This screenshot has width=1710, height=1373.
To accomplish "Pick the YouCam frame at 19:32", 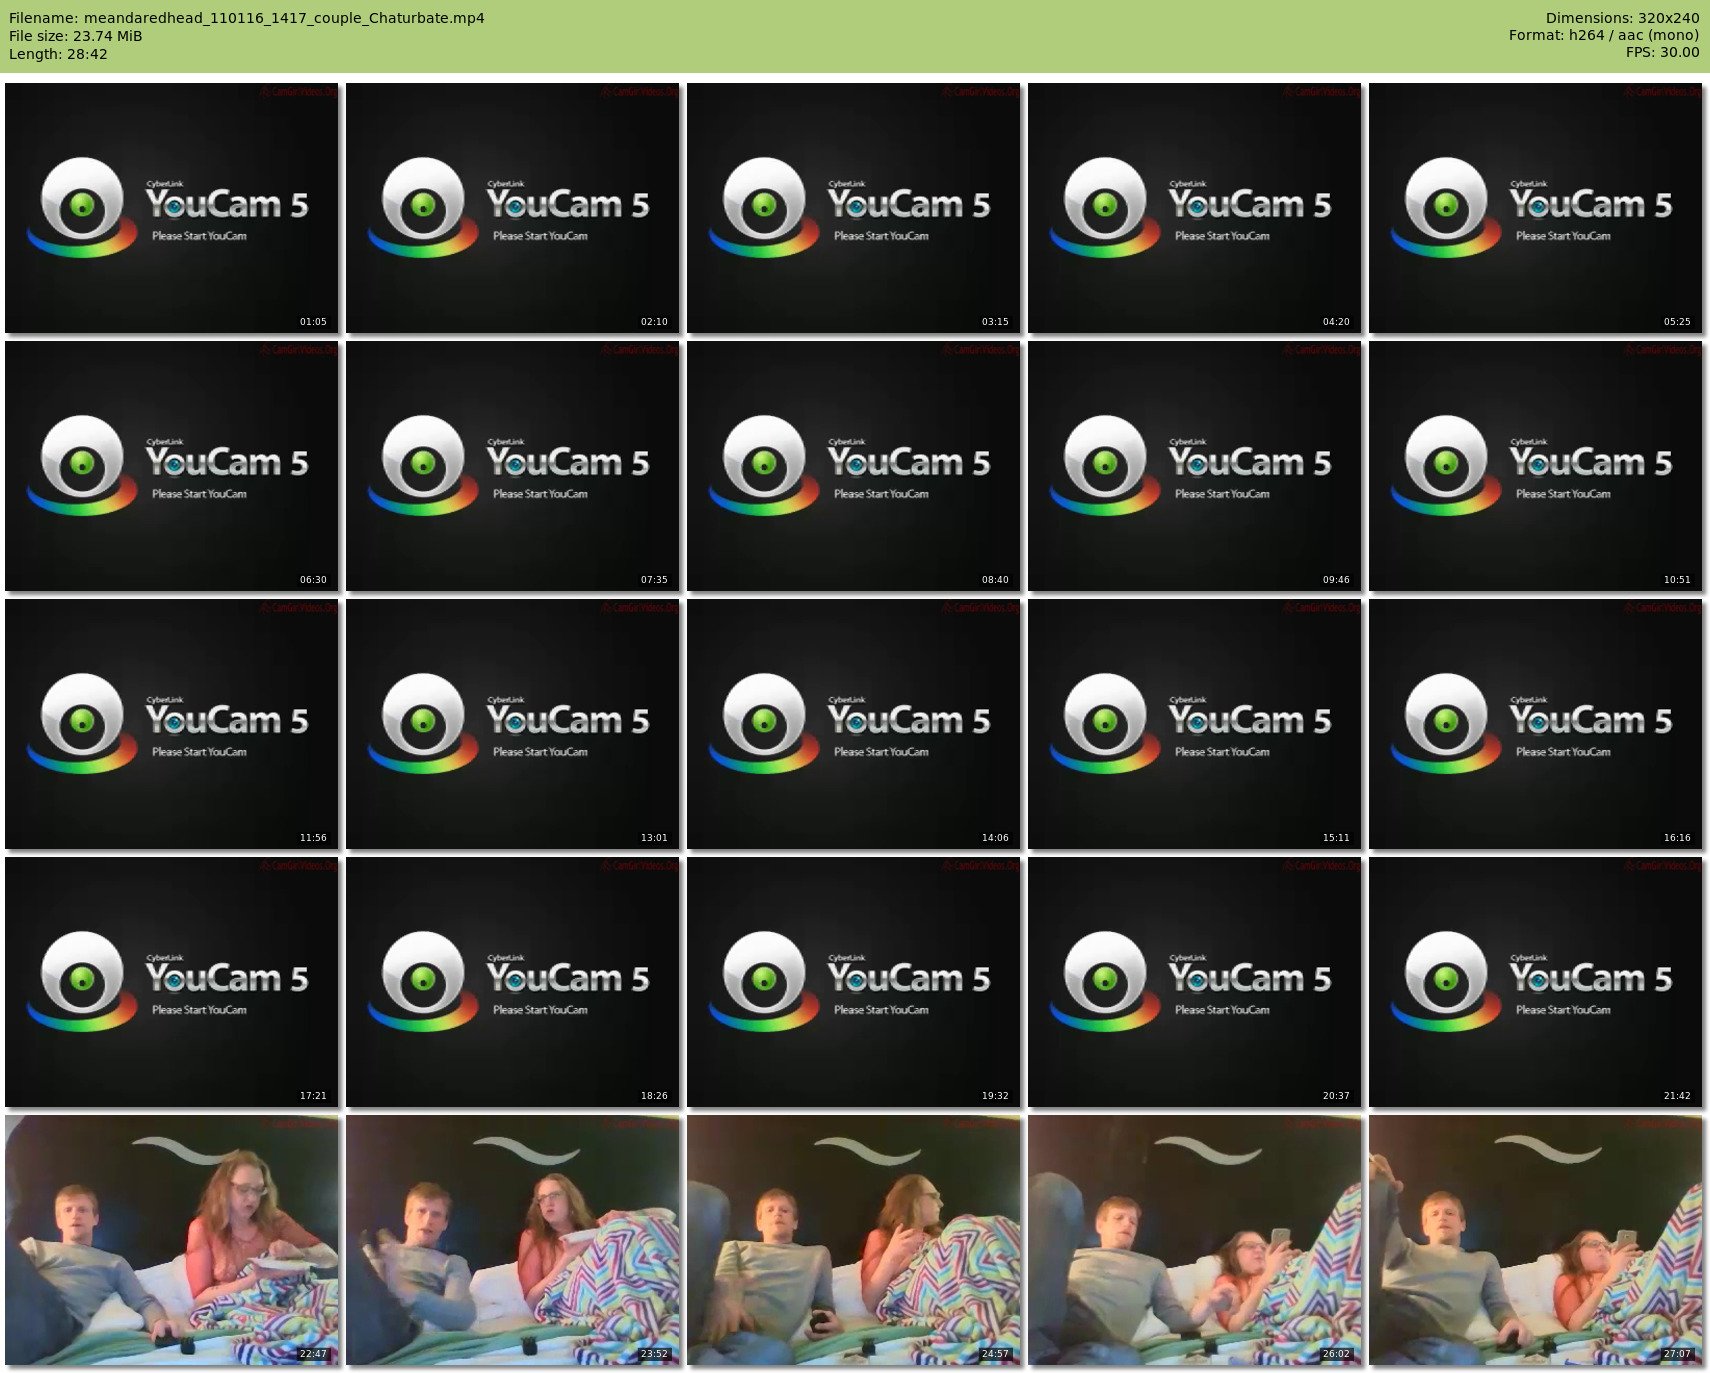I will coord(854,982).
